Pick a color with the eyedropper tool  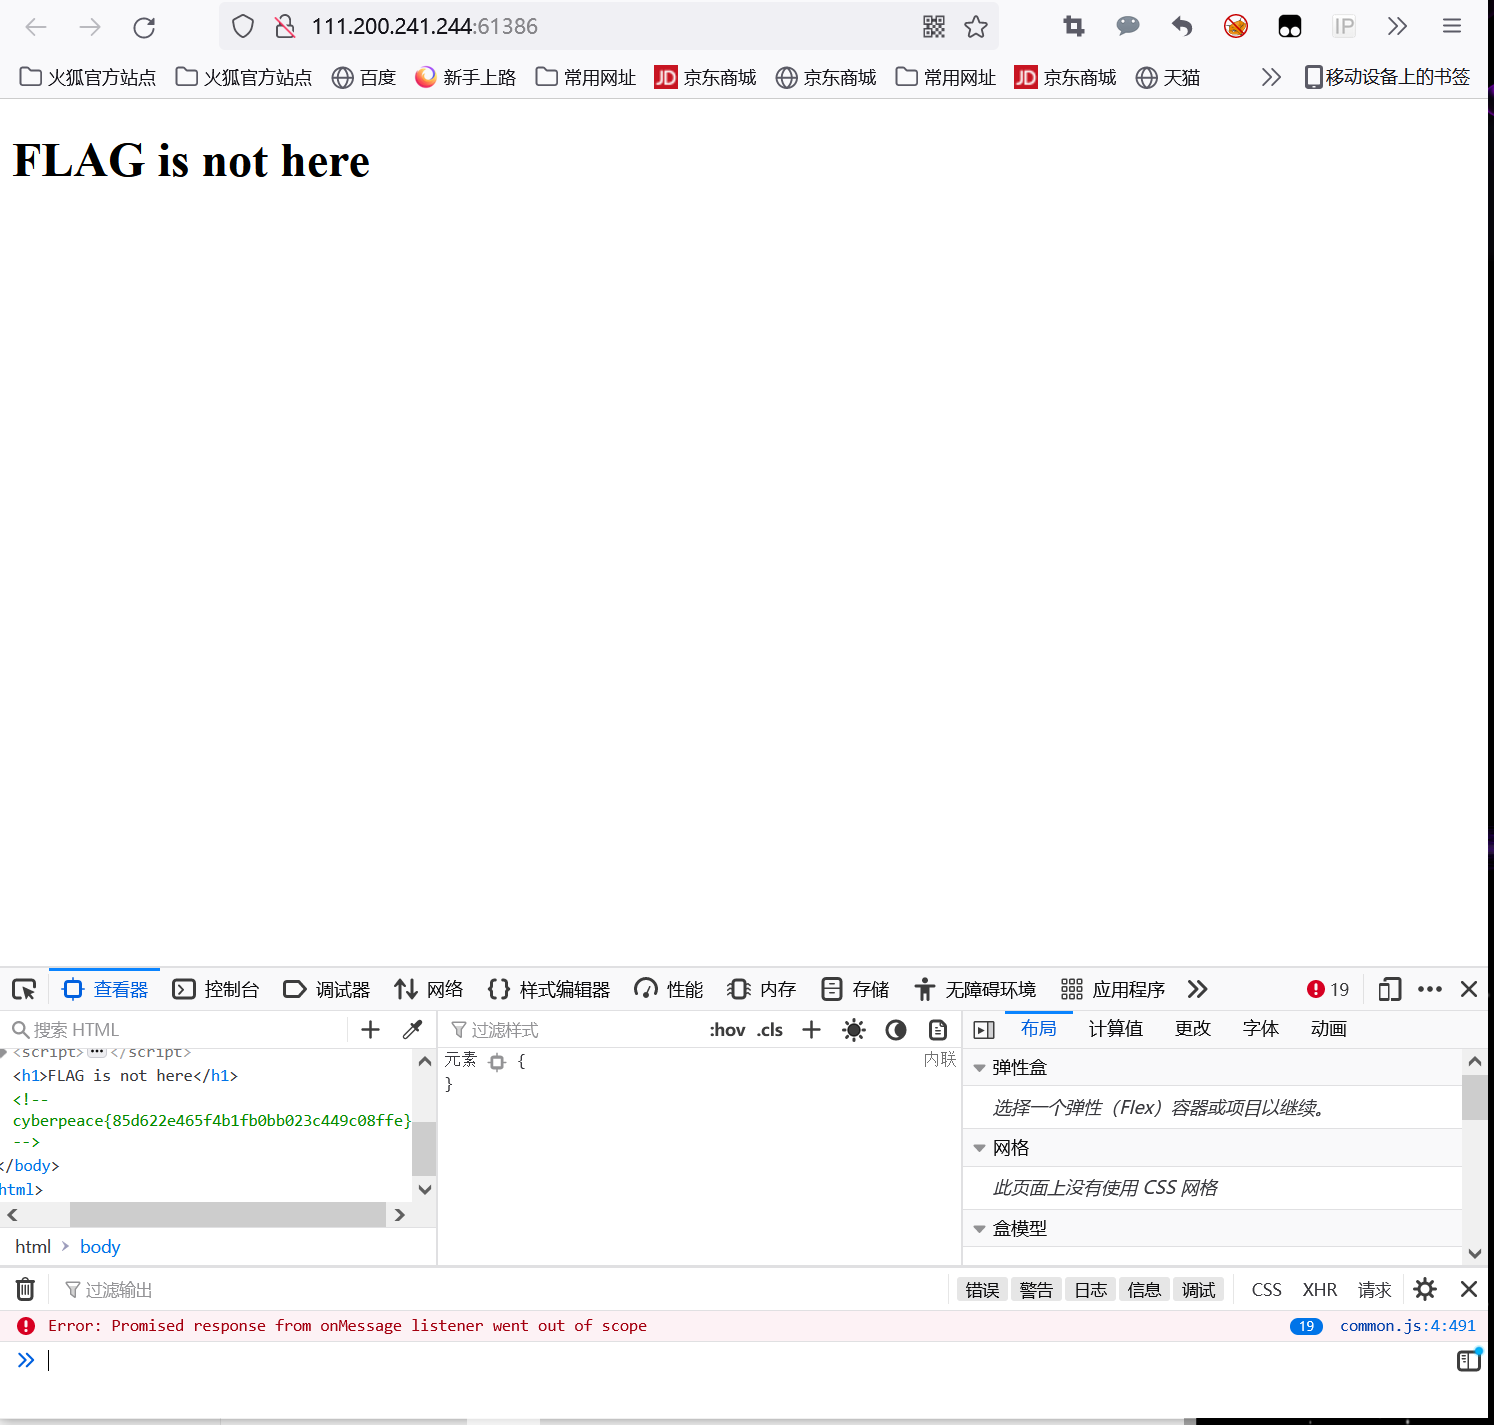tap(412, 1029)
